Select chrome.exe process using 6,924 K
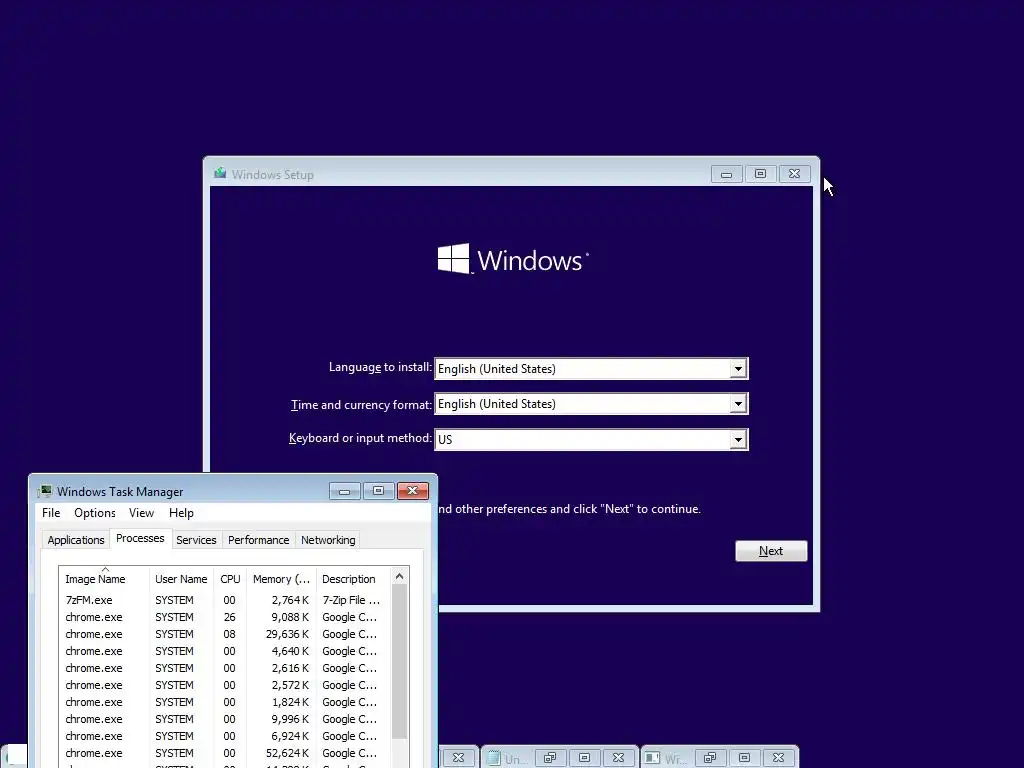 225,735
